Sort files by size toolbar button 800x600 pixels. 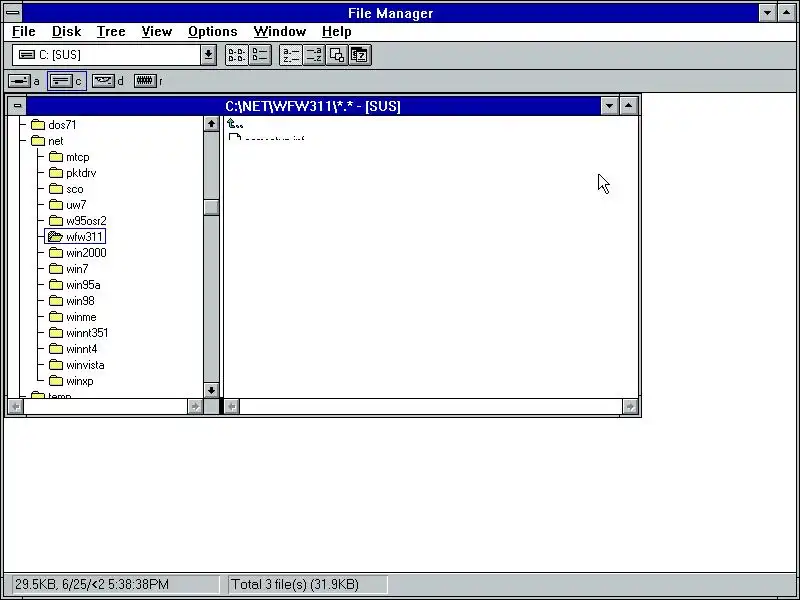click(x=337, y=55)
